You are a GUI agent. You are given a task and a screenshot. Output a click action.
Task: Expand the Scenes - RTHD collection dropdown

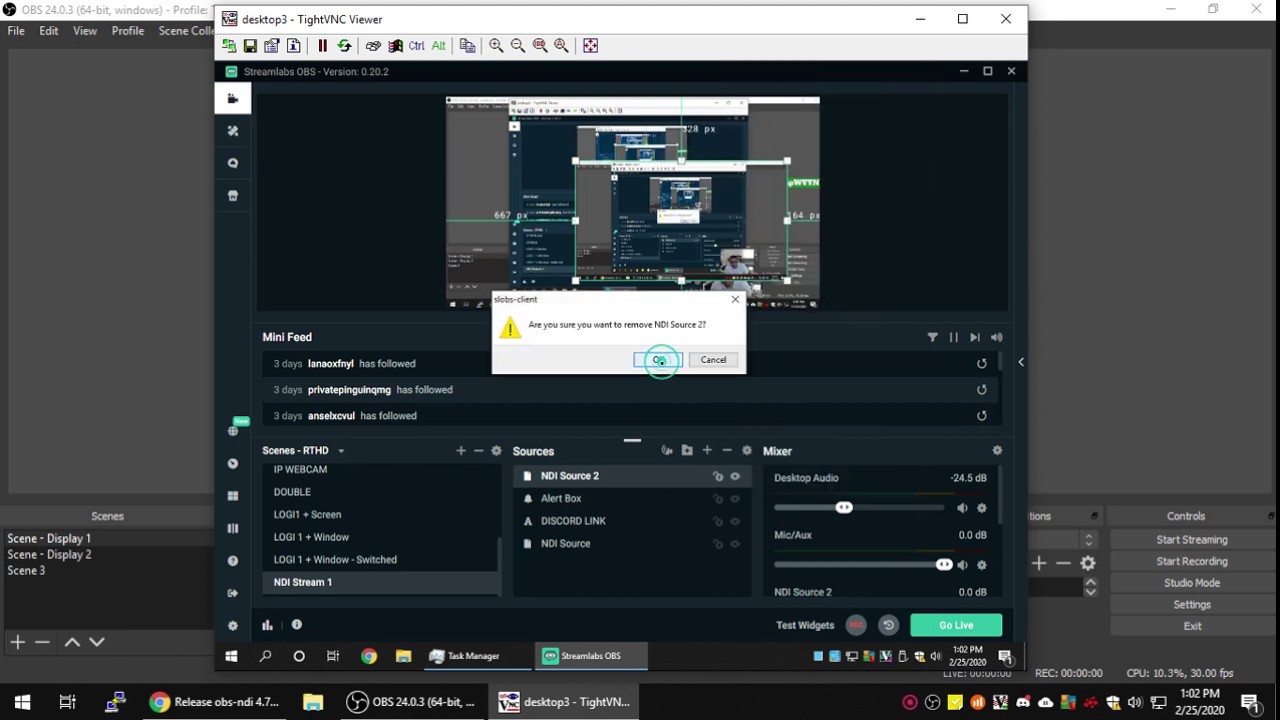[341, 451]
